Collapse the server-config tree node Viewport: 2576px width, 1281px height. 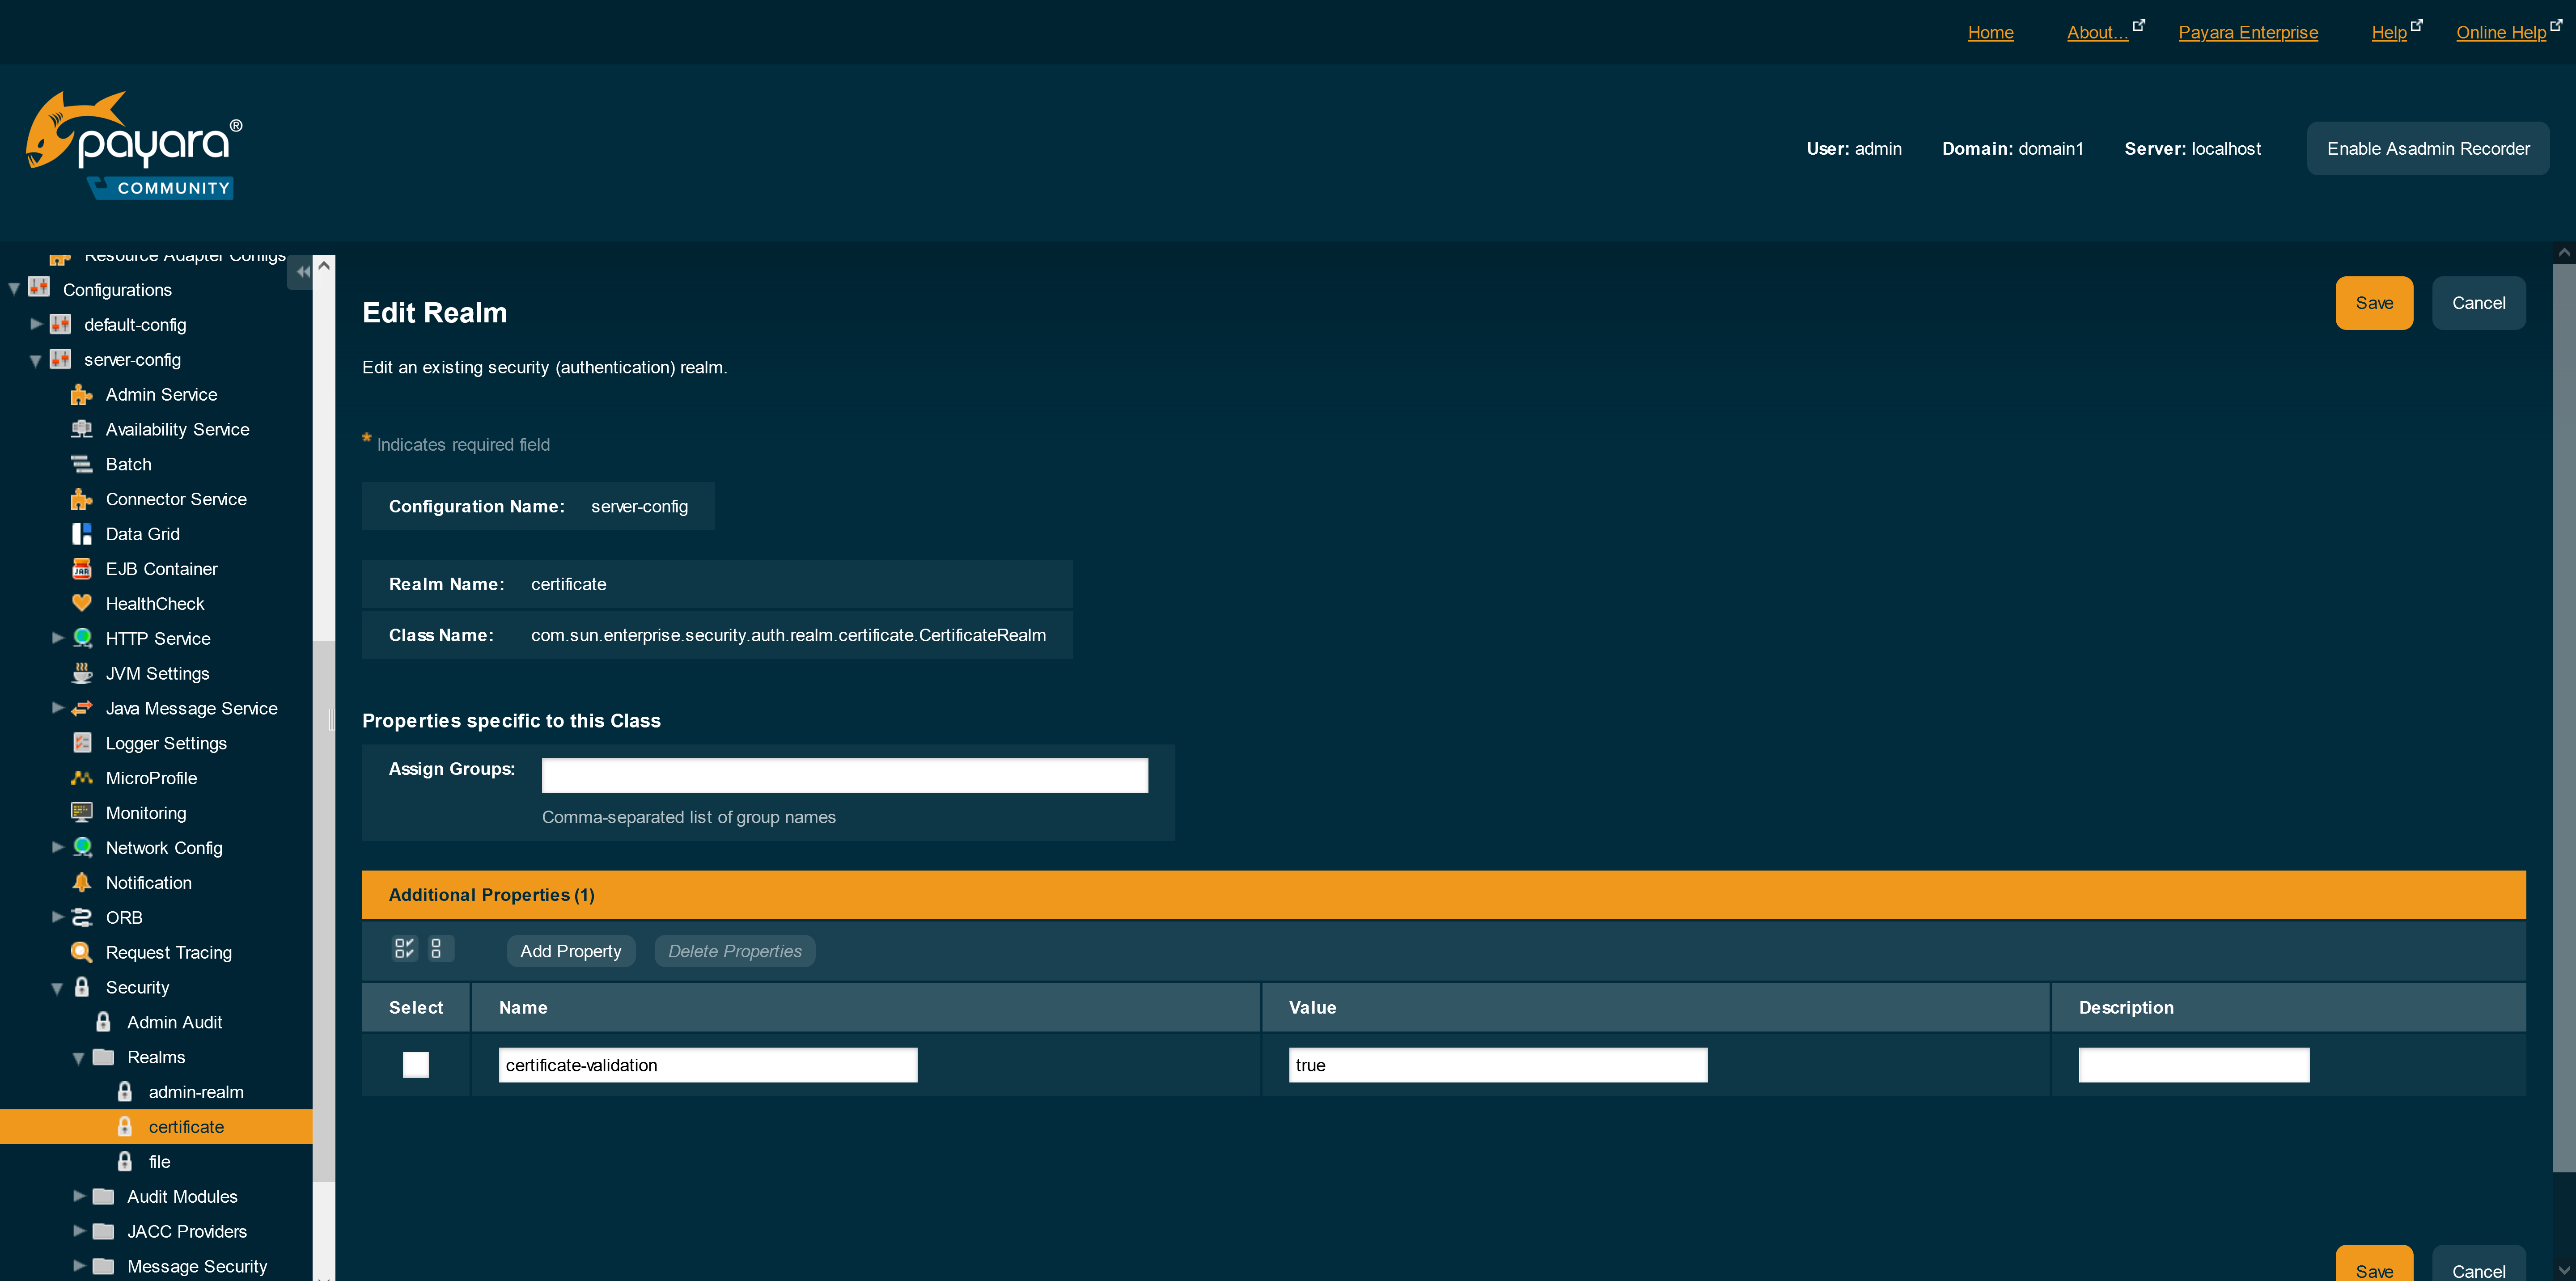35,360
